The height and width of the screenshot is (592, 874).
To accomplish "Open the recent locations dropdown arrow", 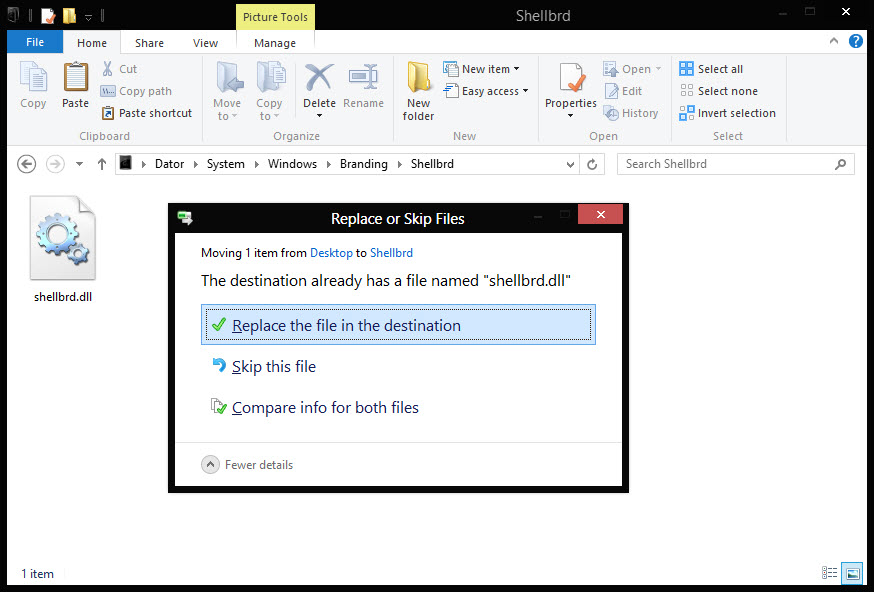I will 79,164.
